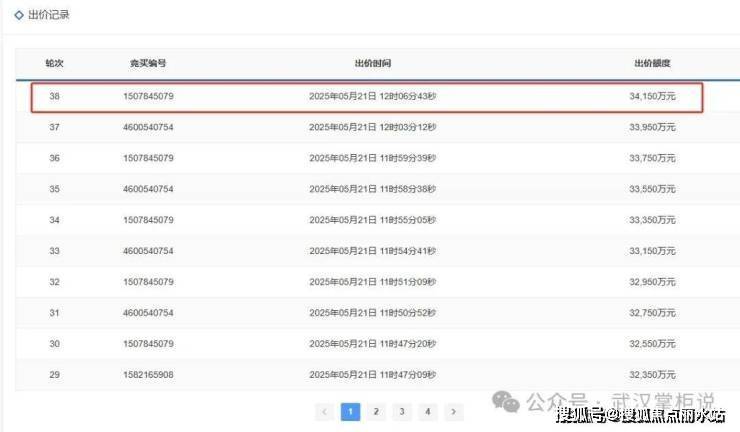The width and height of the screenshot is (740, 432).
Task: Click bid time 12时06分43秒
Action: coord(408,96)
